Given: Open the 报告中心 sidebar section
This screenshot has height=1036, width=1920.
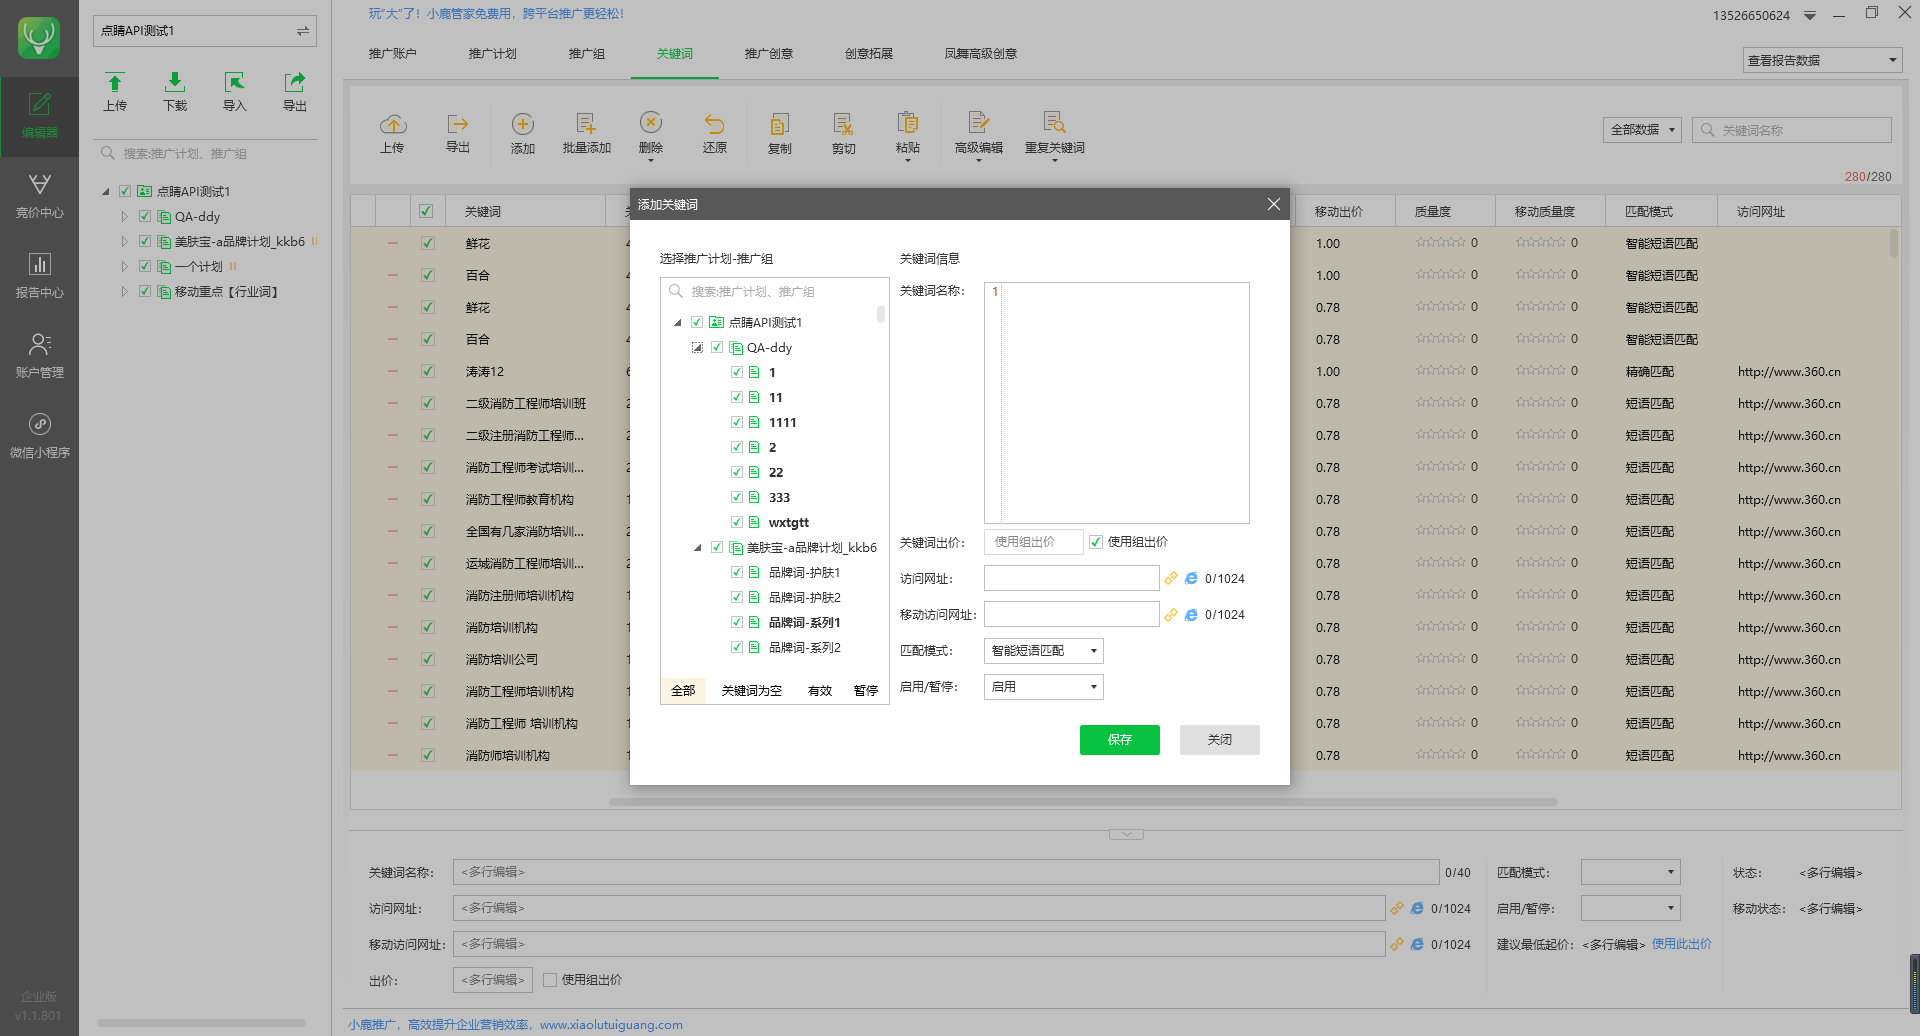Looking at the screenshot, I should click(x=39, y=276).
